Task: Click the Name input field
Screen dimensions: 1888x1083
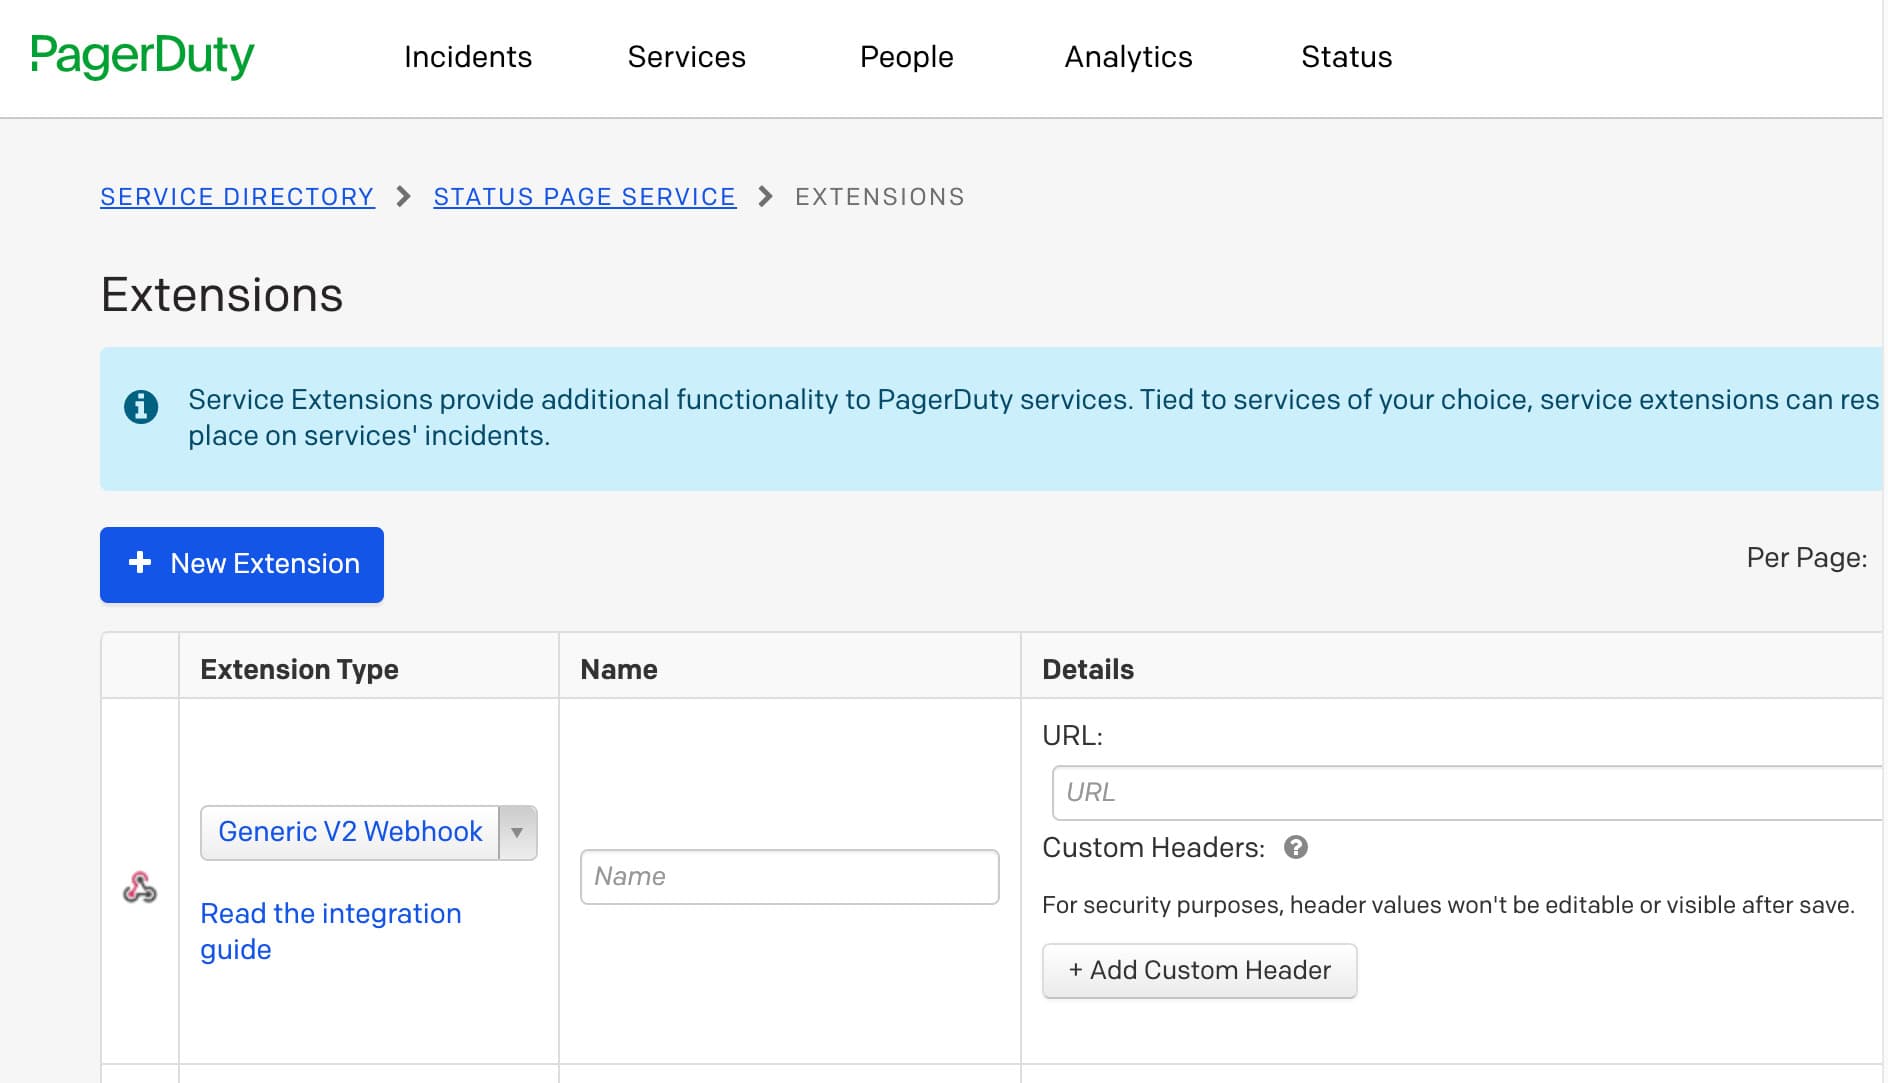Action: tap(788, 876)
